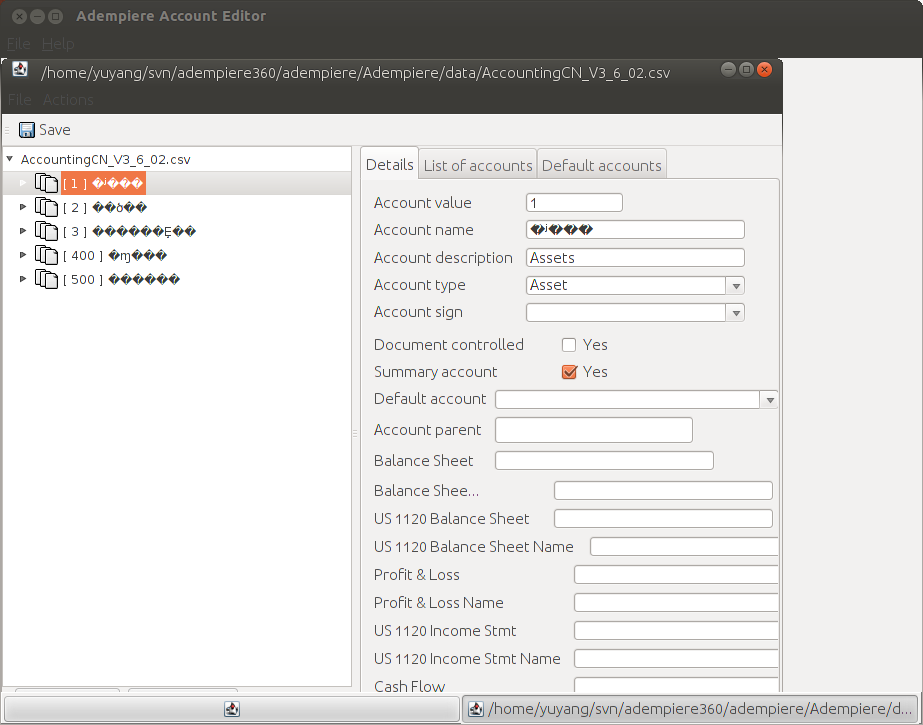Open Help menu of Adempiere Account Editor
The image size is (923, 725).
point(58,44)
